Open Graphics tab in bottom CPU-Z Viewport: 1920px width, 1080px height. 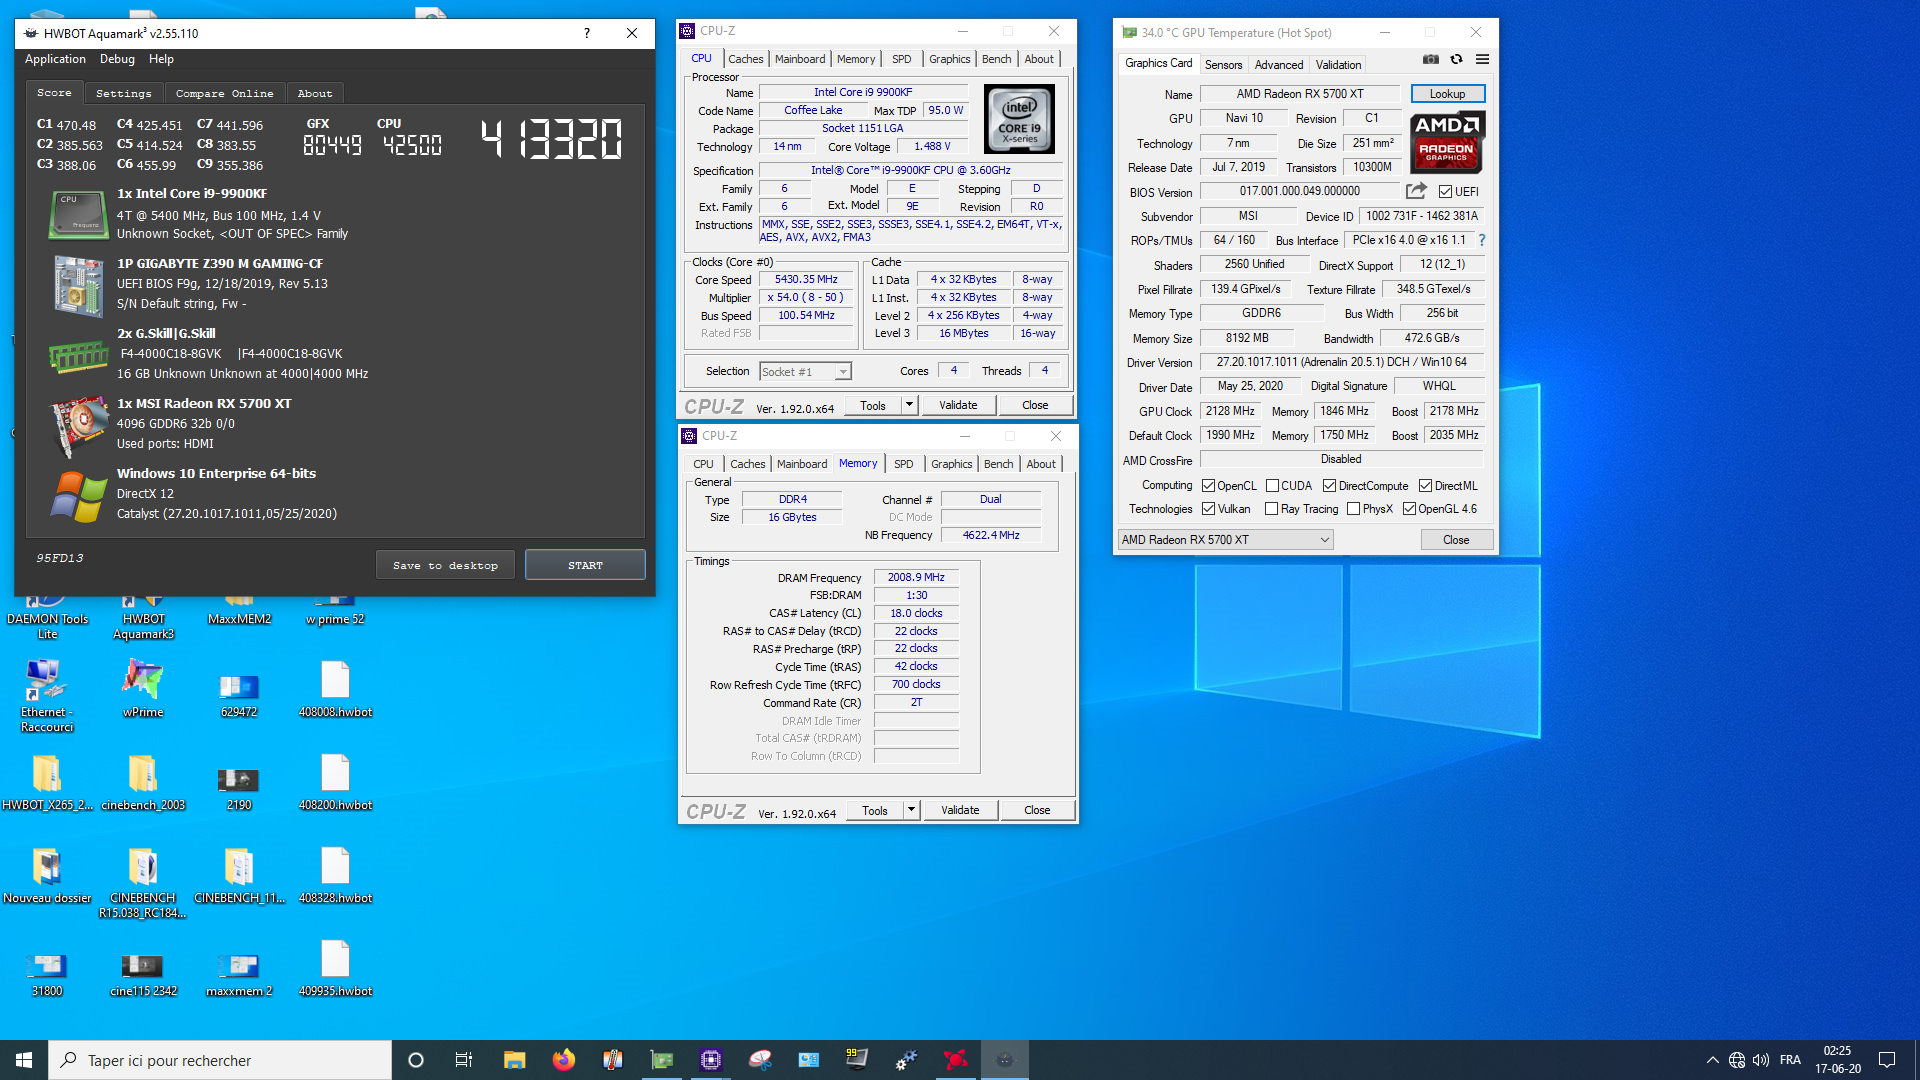point(951,464)
